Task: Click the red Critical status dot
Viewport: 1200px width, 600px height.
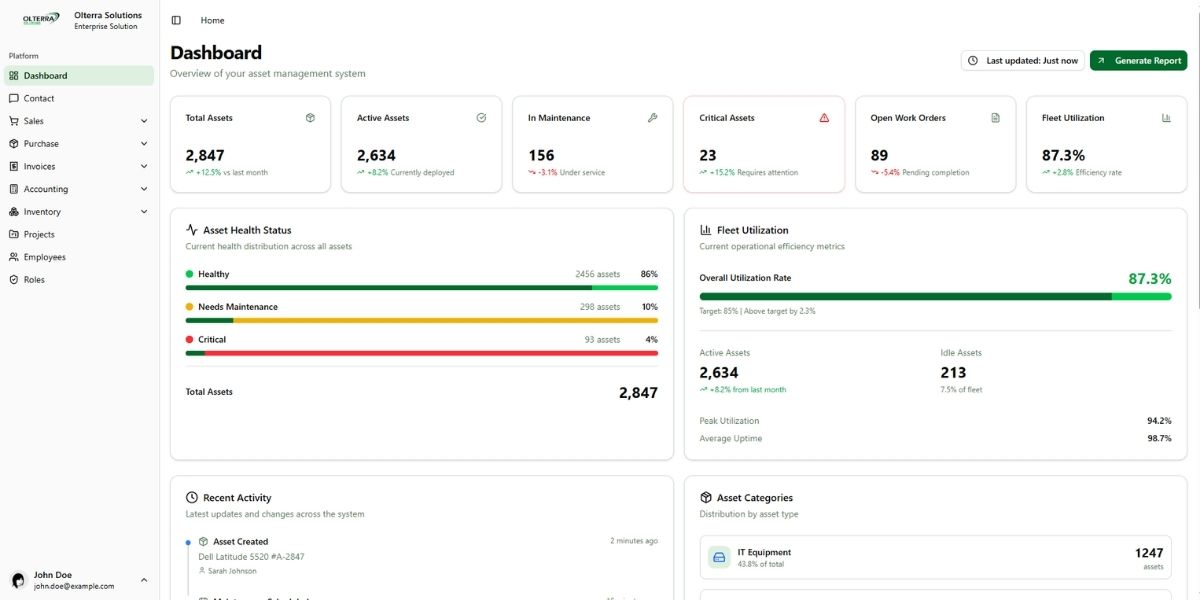Action: [190, 340]
